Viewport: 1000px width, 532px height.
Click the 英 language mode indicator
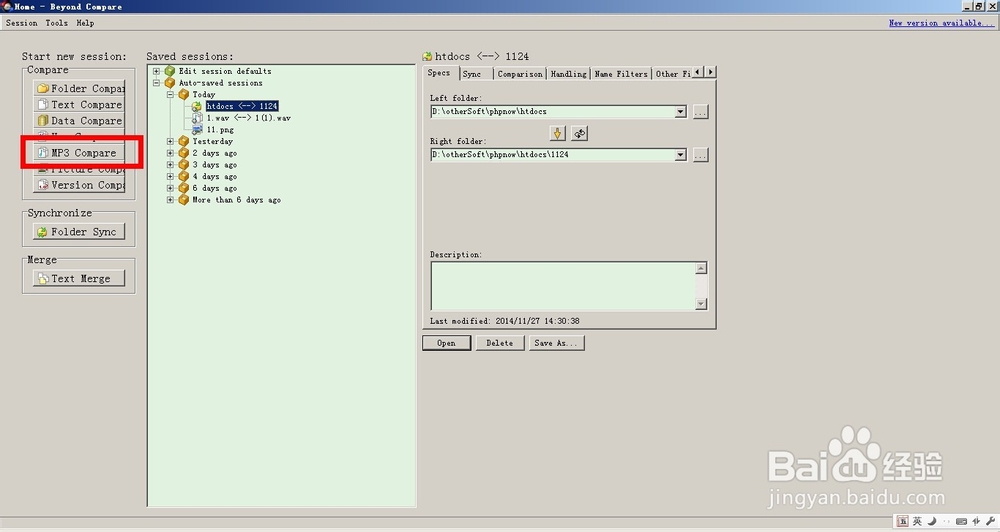917,521
